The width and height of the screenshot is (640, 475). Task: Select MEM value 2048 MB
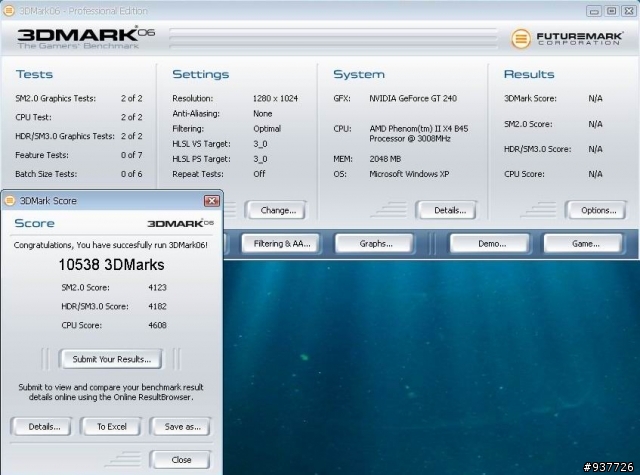point(385,159)
